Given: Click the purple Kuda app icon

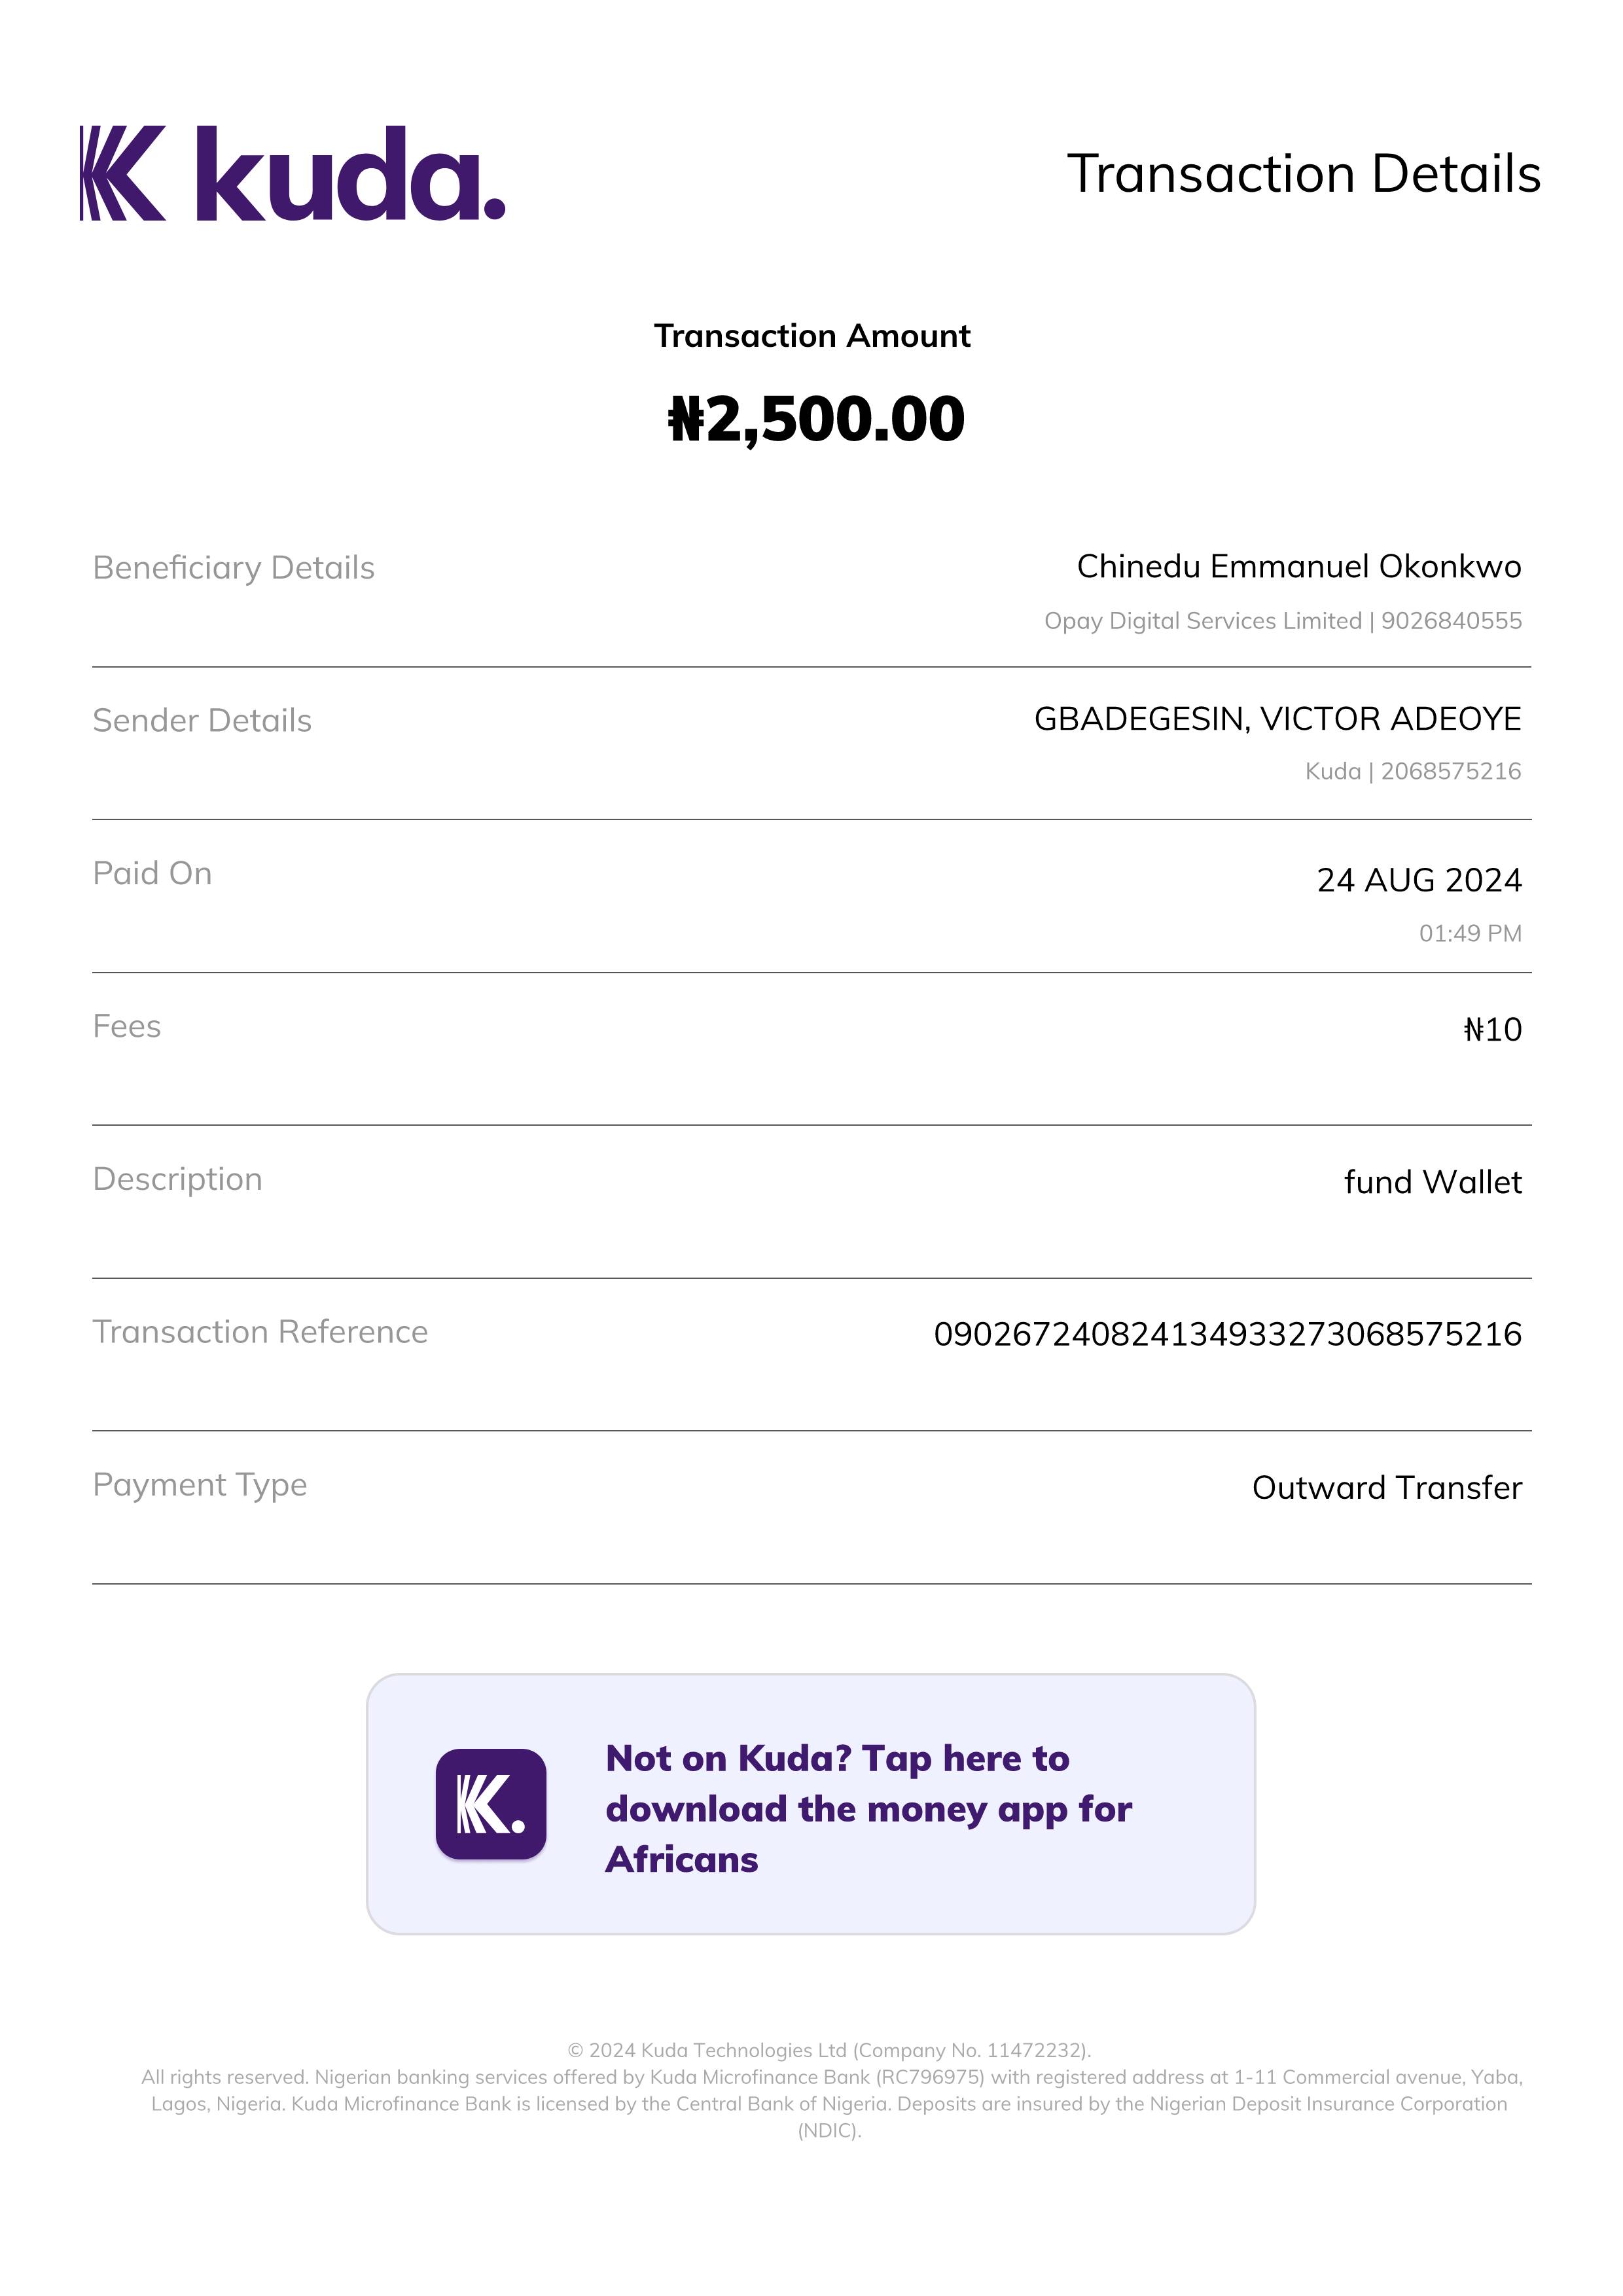Looking at the screenshot, I should pyautogui.click(x=490, y=1804).
